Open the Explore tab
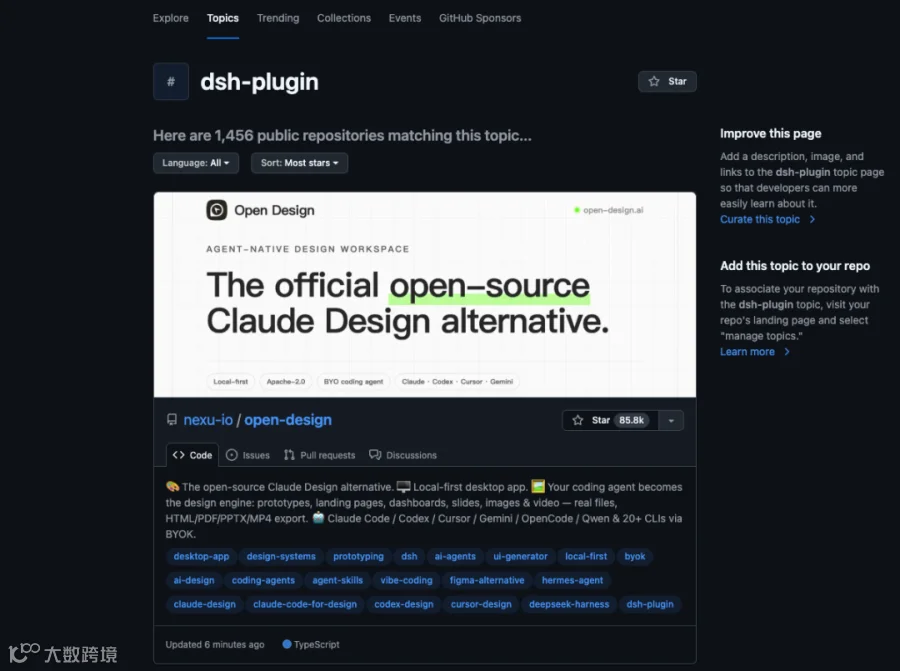 [170, 18]
